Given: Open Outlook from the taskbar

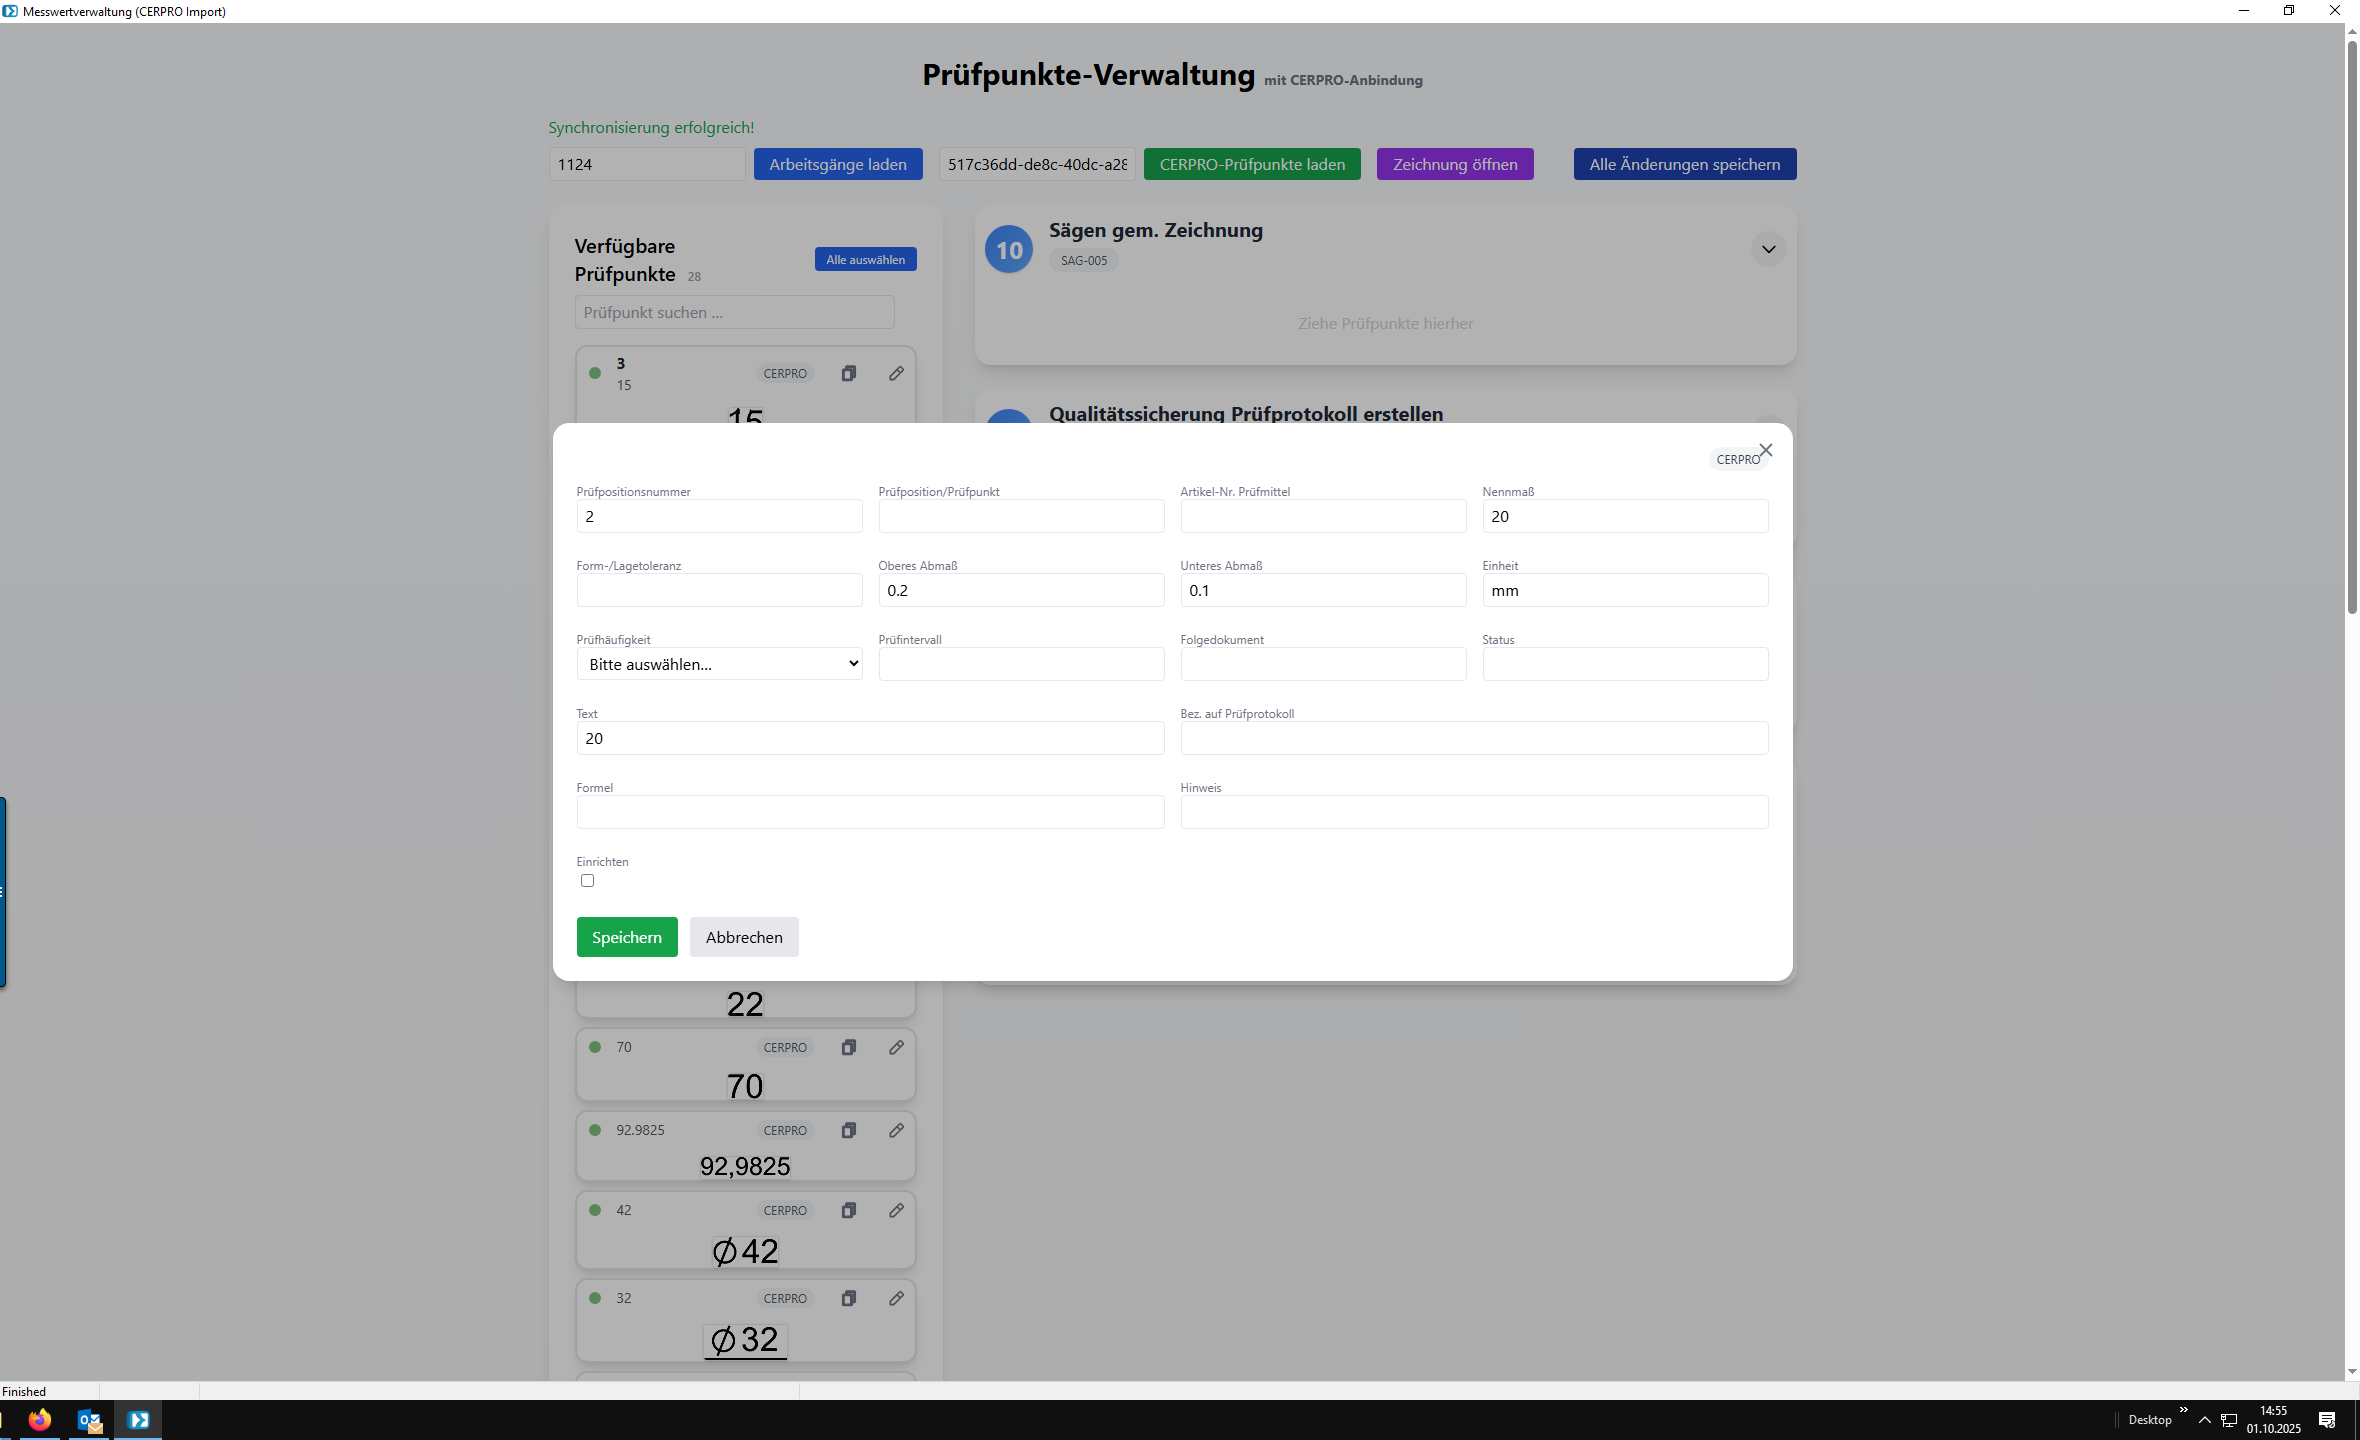Looking at the screenshot, I should pyautogui.click(x=90, y=1420).
